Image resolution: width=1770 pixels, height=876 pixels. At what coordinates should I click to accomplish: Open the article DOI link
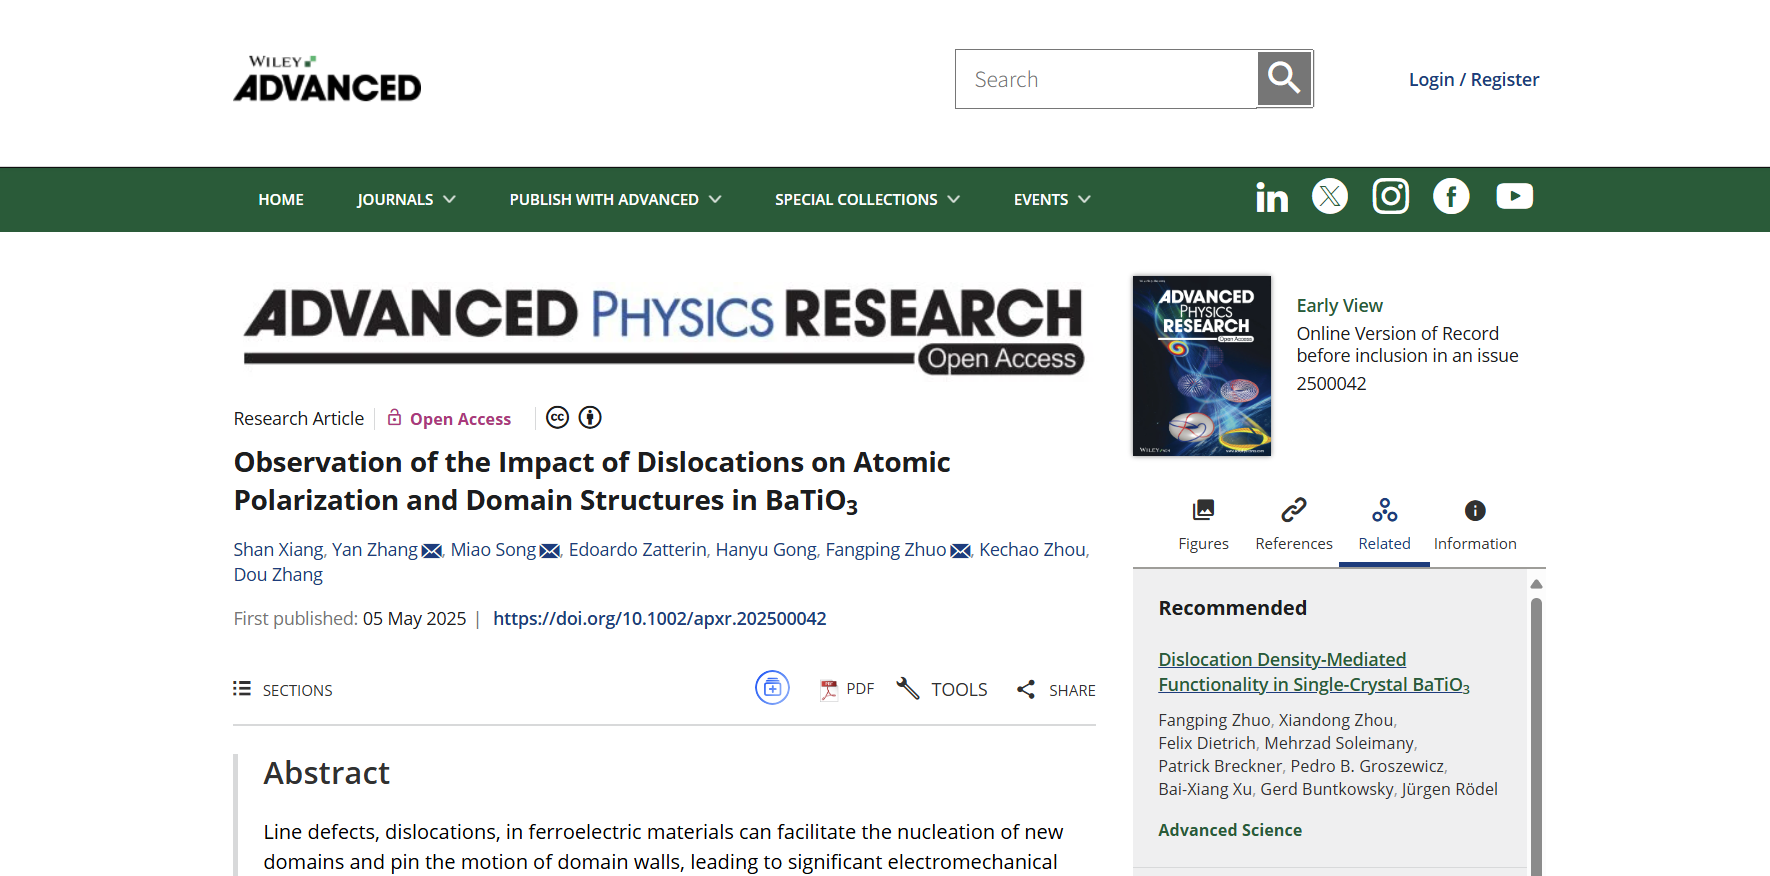[x=659, y=619]
